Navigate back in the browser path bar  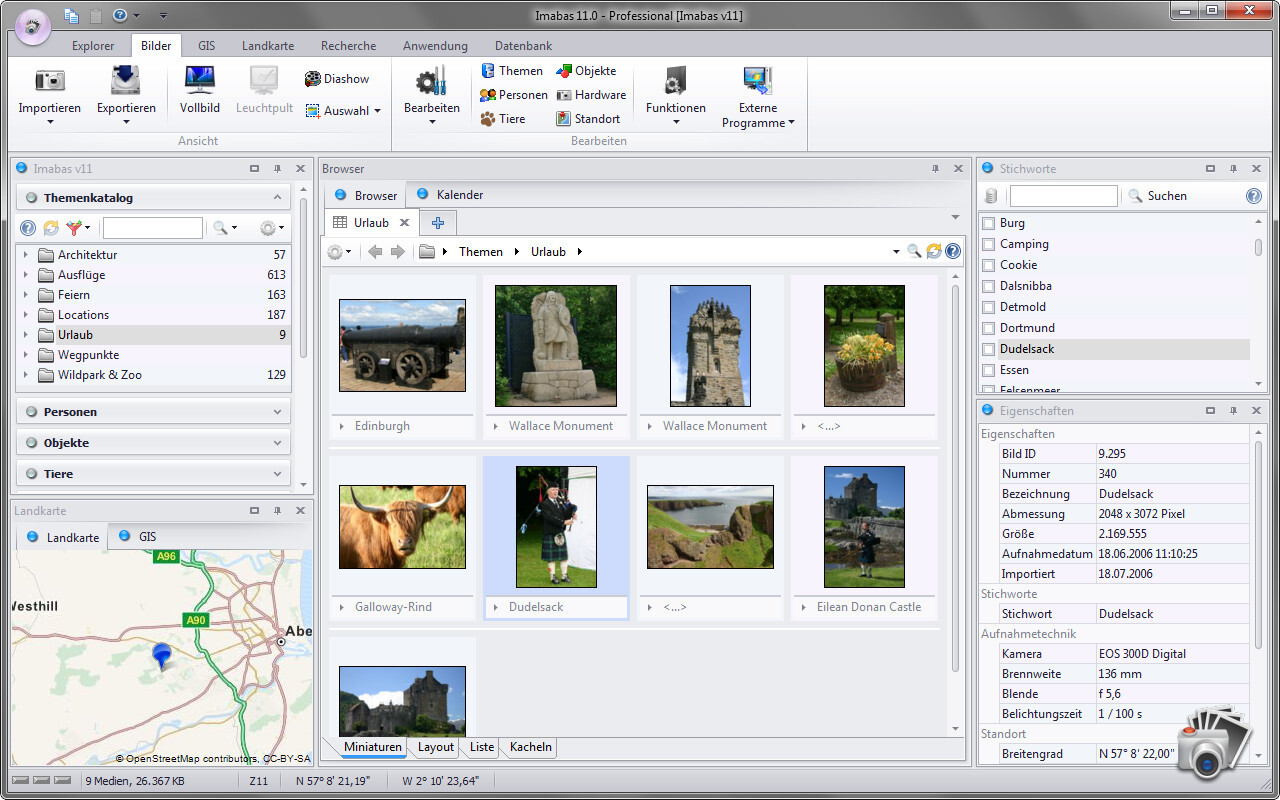click(x=375, y=252)
